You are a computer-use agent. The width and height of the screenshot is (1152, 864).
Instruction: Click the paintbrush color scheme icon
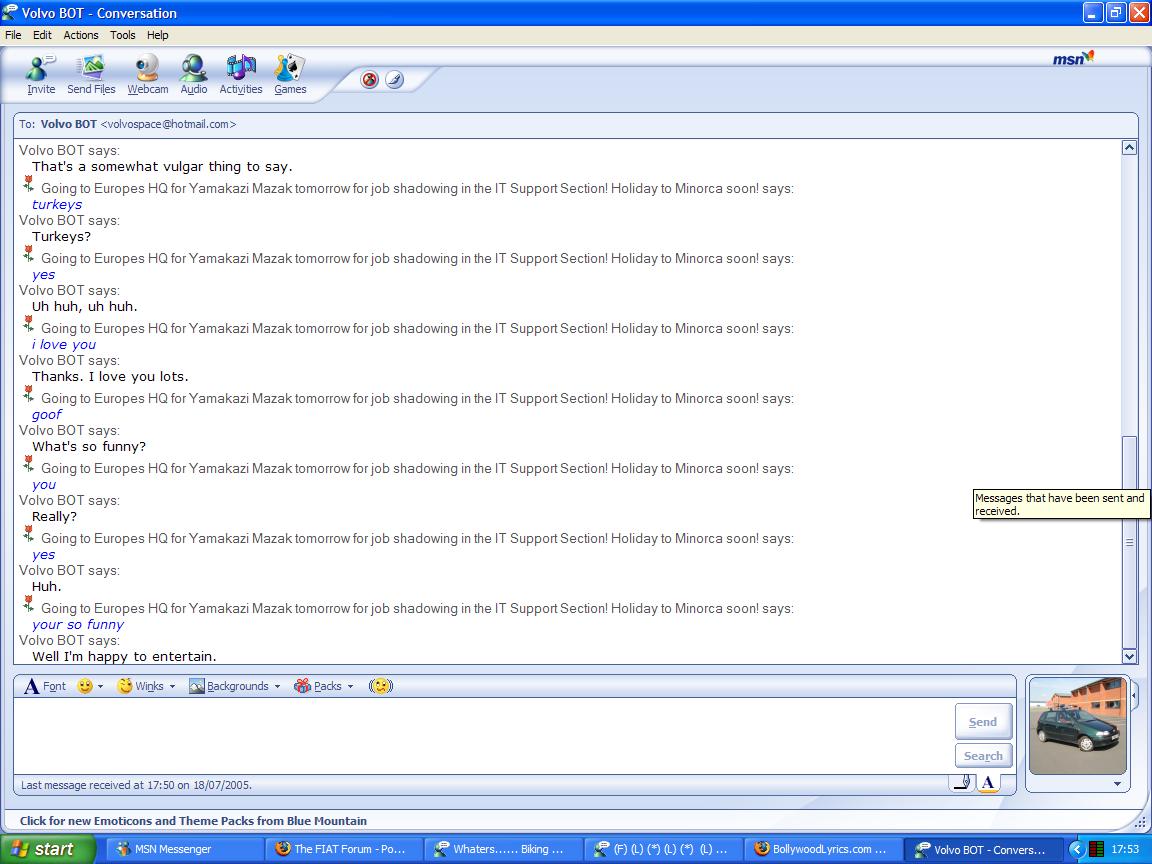pos(395,79)
